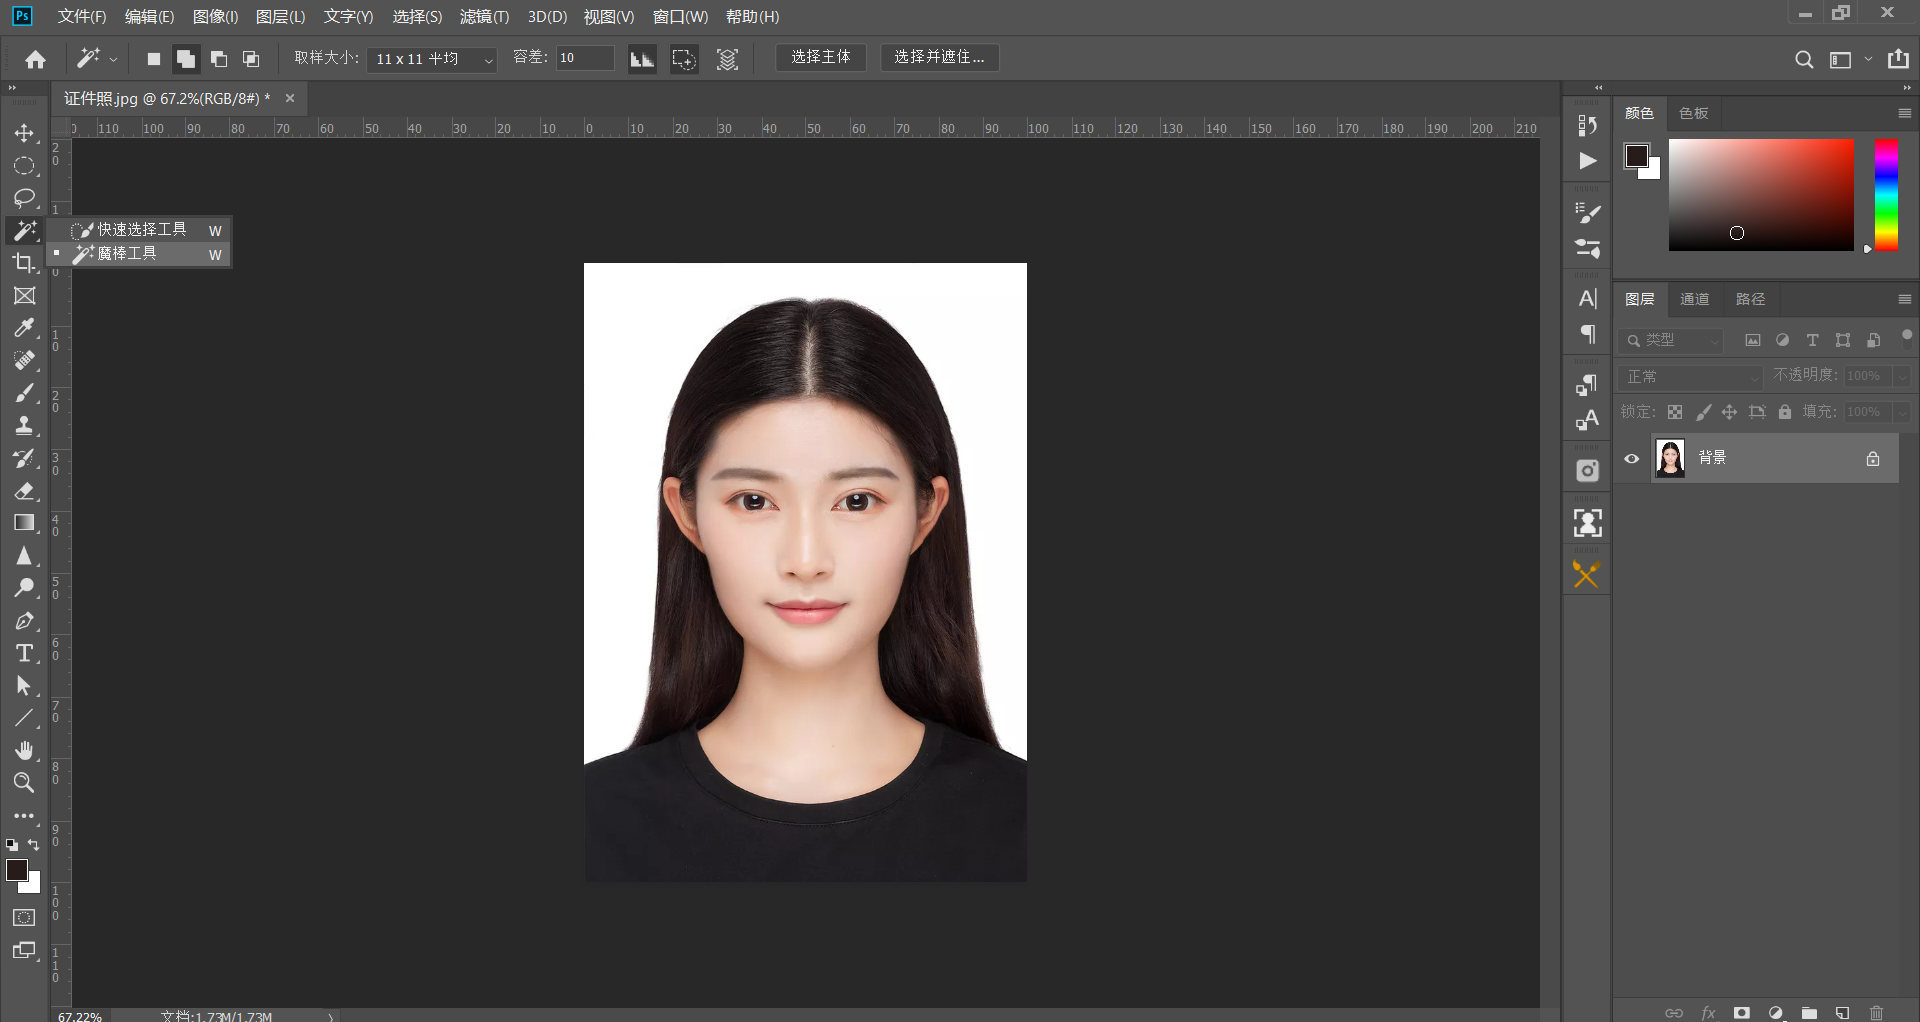
Task: Choose the Zoom tool in the toolbar
Action: pyautogui.click(x=24, y=783)
